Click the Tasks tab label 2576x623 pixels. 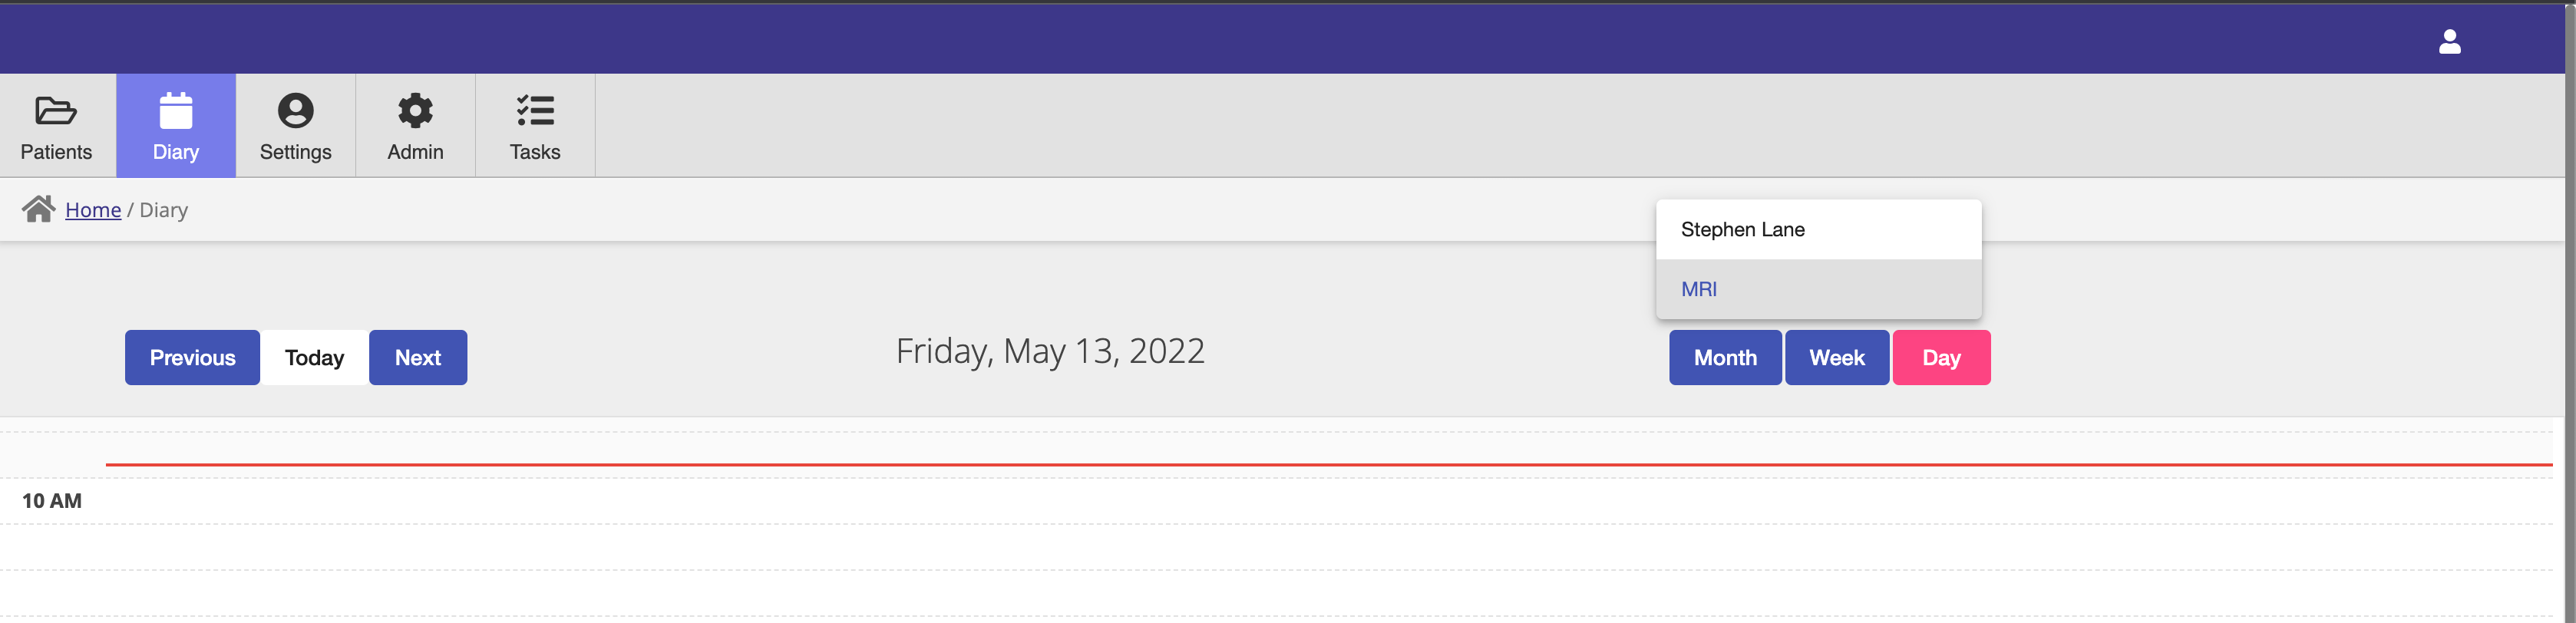click(x=535, y=152)
